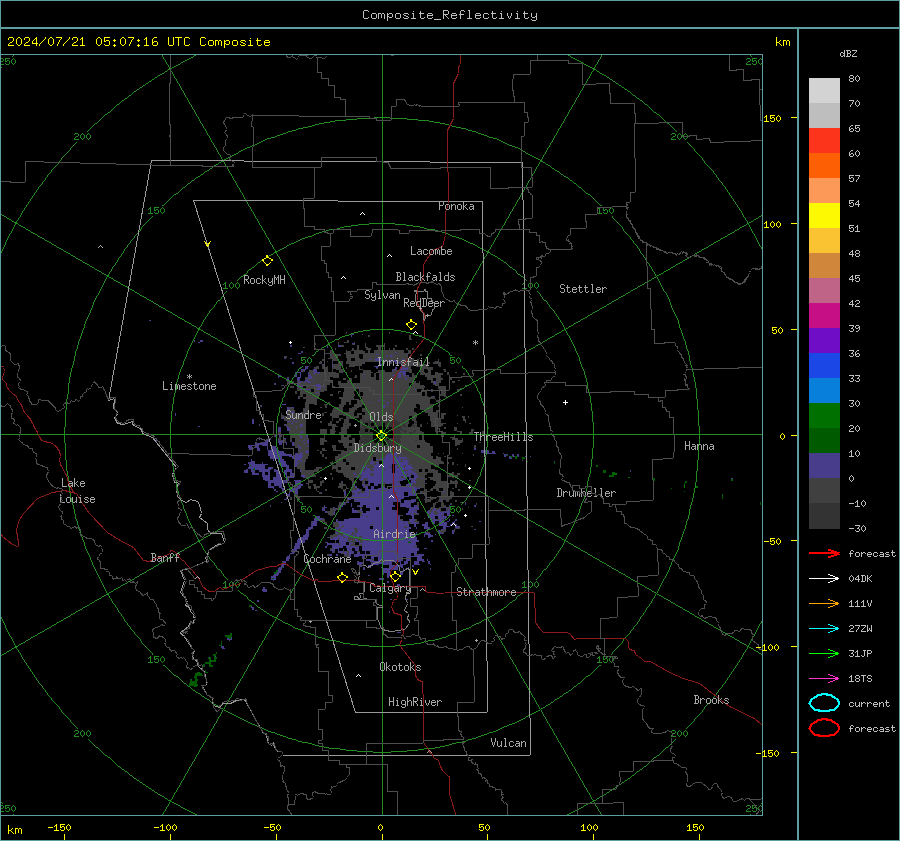Click the 2024/07/21 05:07:16 UTC timestamp
Image resolution: width=900 pixels, height=841 pixels.
click(x=138, y=42)
